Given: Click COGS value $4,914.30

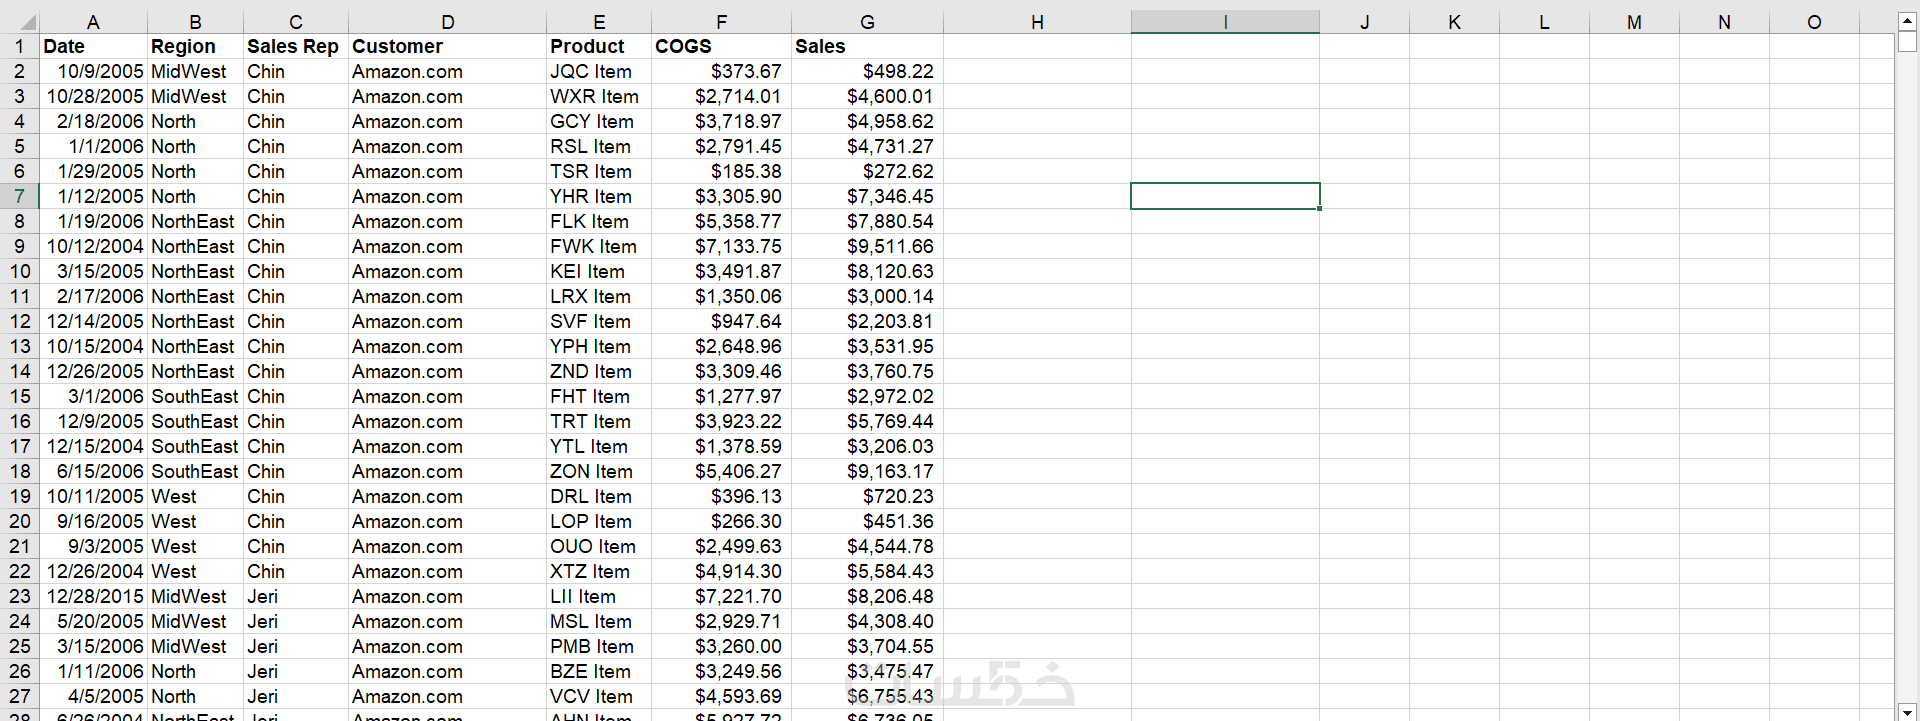Looking at the screenshot, I should click(x=721, y=571).
